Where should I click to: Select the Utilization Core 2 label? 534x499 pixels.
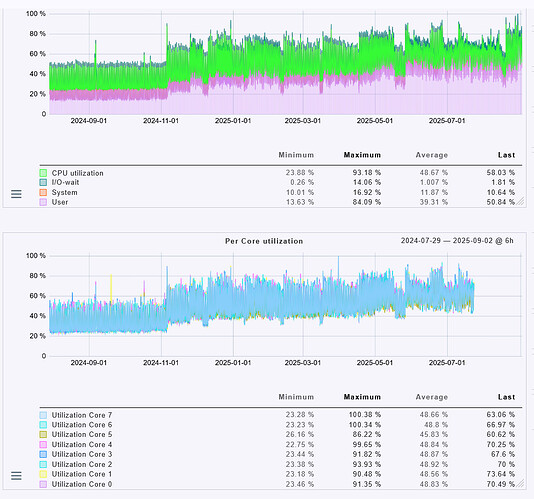(x=82, y=464)
